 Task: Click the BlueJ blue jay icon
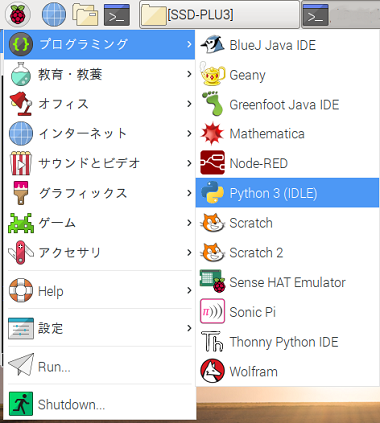[212, 44]
